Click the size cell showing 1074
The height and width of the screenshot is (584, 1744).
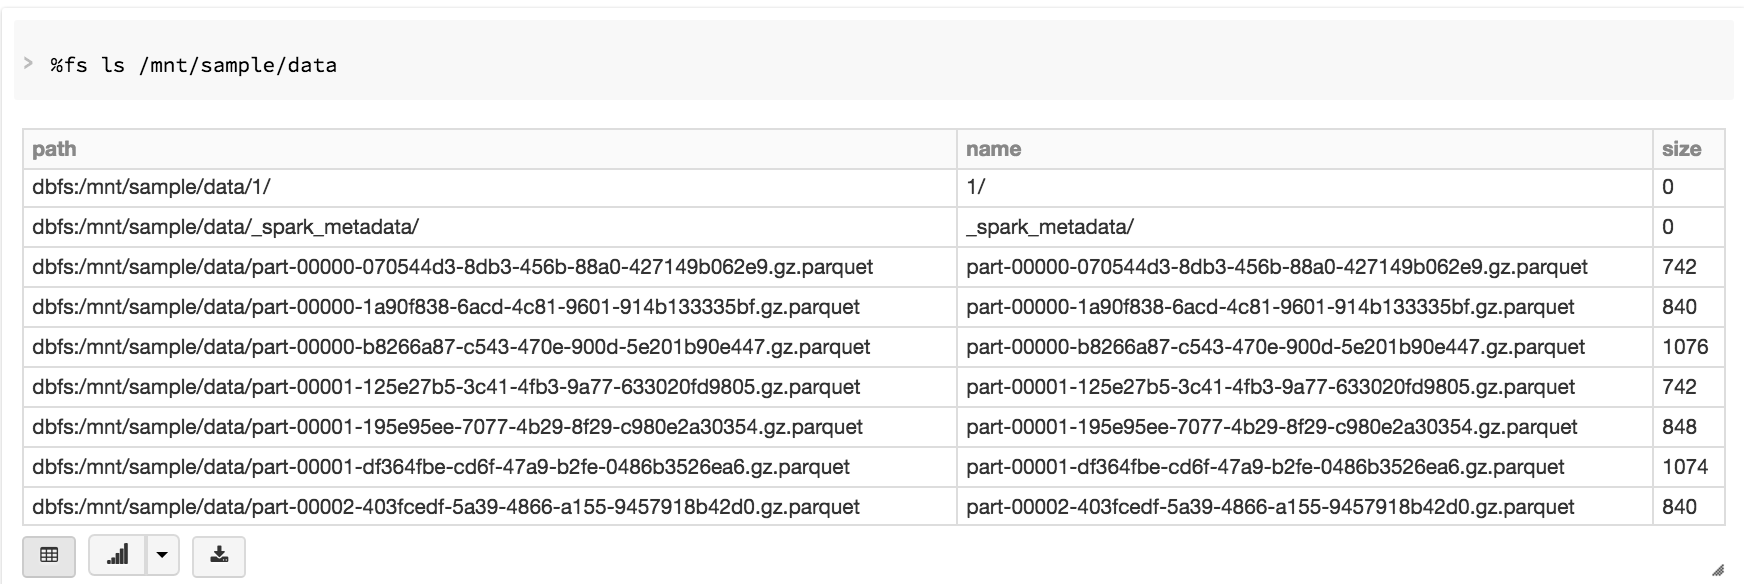(1685, 467)
